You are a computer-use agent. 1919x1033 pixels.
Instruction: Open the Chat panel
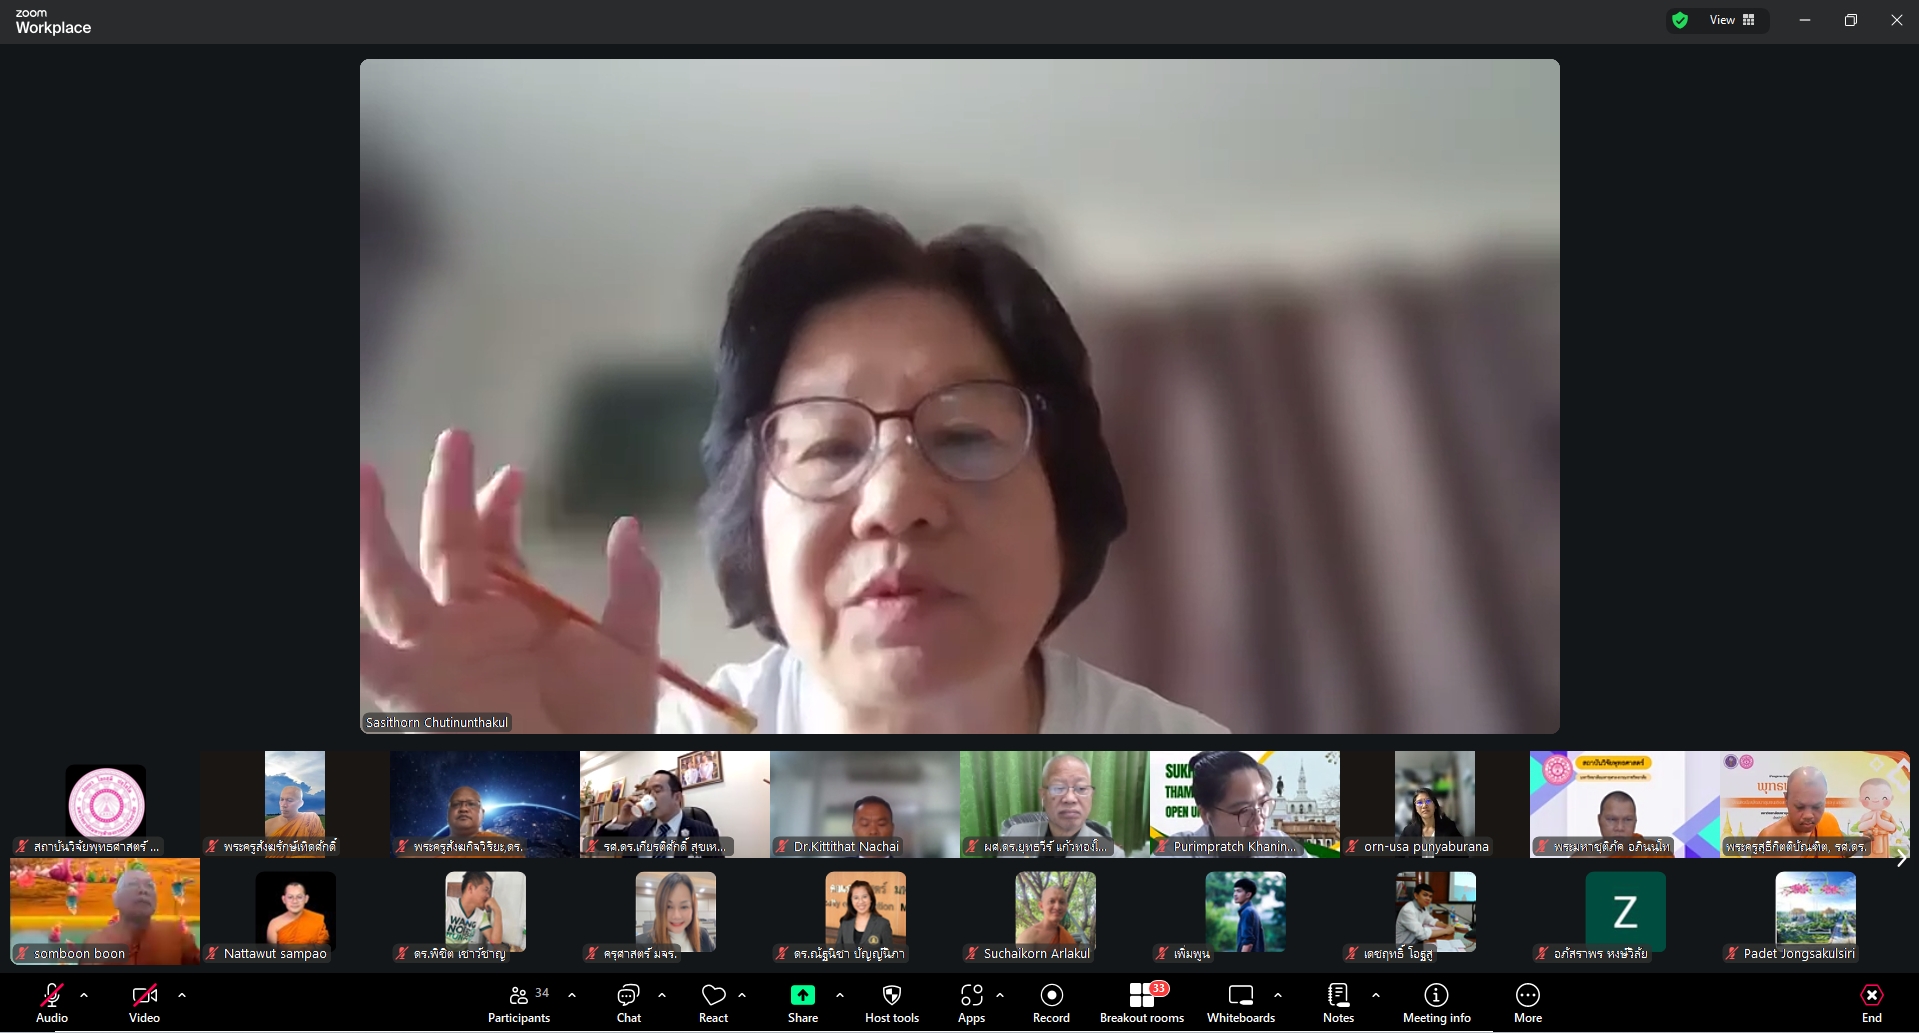[628, 1003]
